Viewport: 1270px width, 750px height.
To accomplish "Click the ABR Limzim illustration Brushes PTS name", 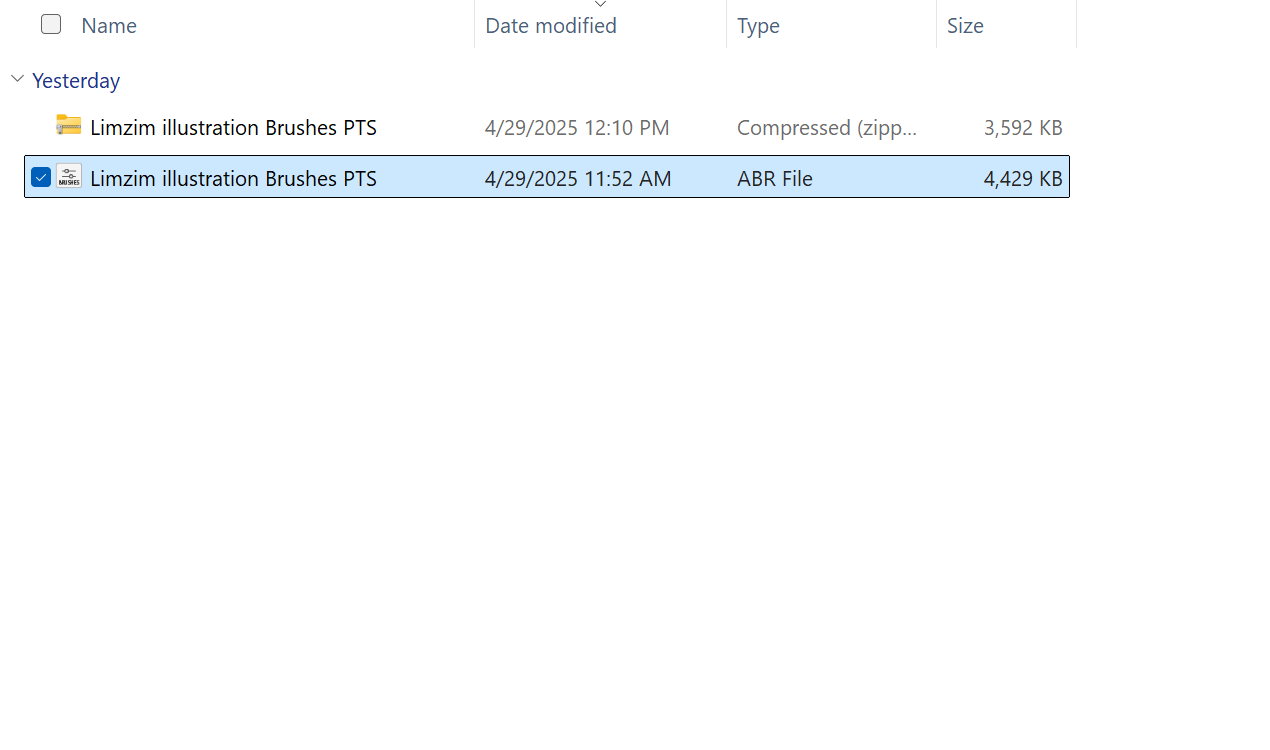I will (233, 178).
